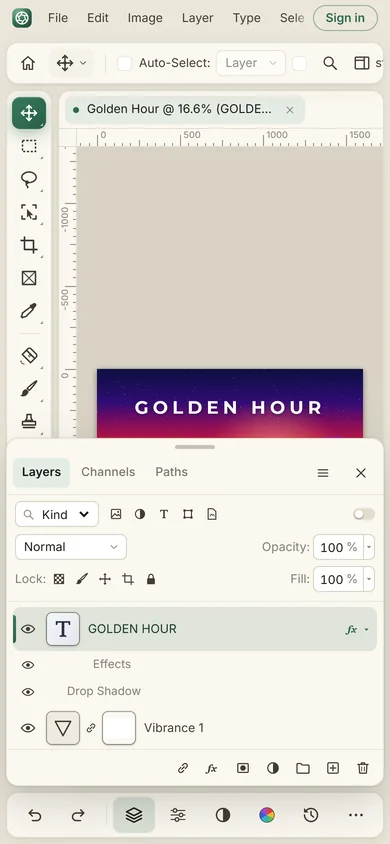Link layers at panel bottom
This screenshot has height=844, width=390.
point(183,768)
